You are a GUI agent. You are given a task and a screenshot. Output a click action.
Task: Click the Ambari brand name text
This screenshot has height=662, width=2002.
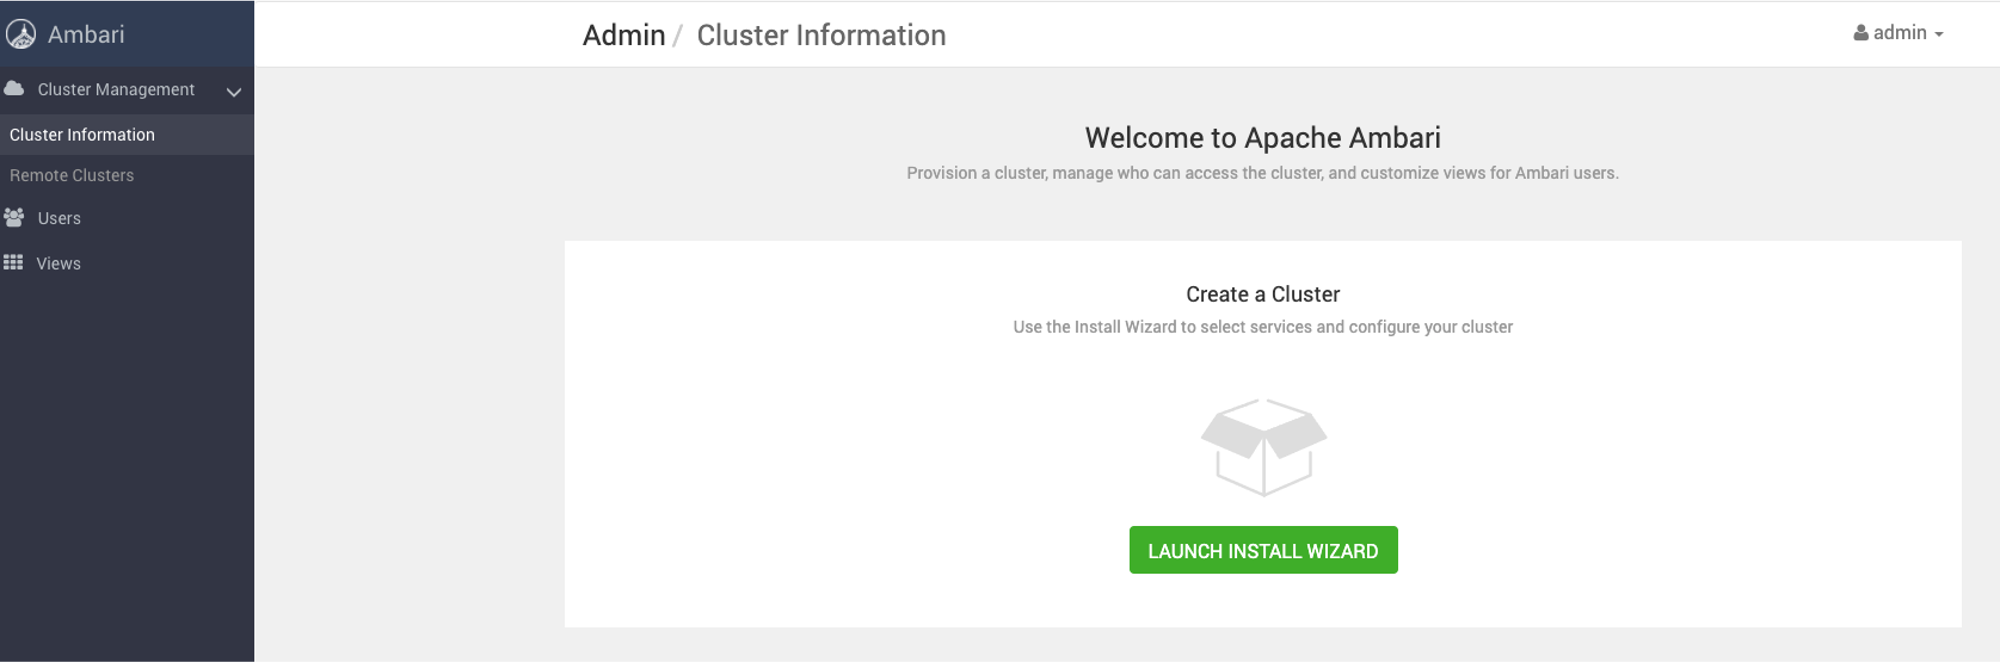click(86, 35)
